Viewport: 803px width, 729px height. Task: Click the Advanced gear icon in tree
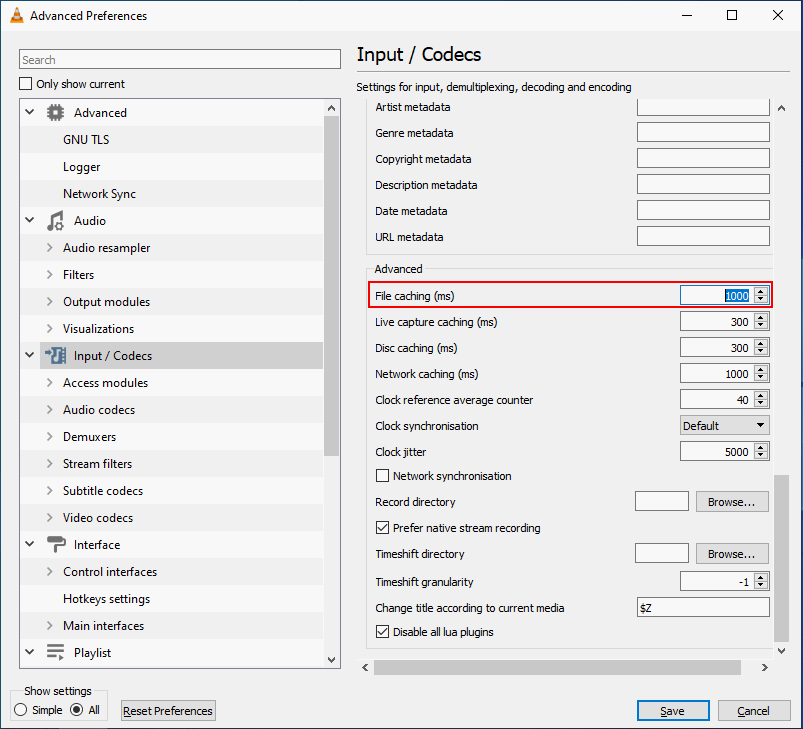pos(55,113)
